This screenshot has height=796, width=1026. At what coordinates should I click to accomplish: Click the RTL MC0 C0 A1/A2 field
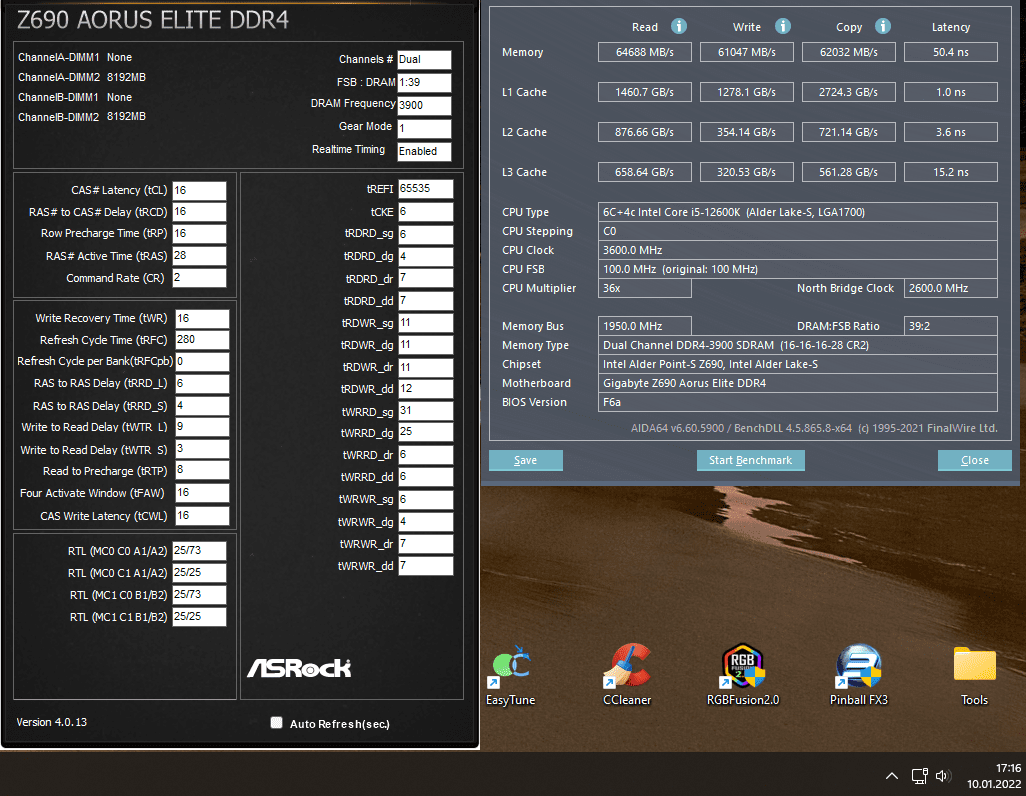tap(200, 551)
